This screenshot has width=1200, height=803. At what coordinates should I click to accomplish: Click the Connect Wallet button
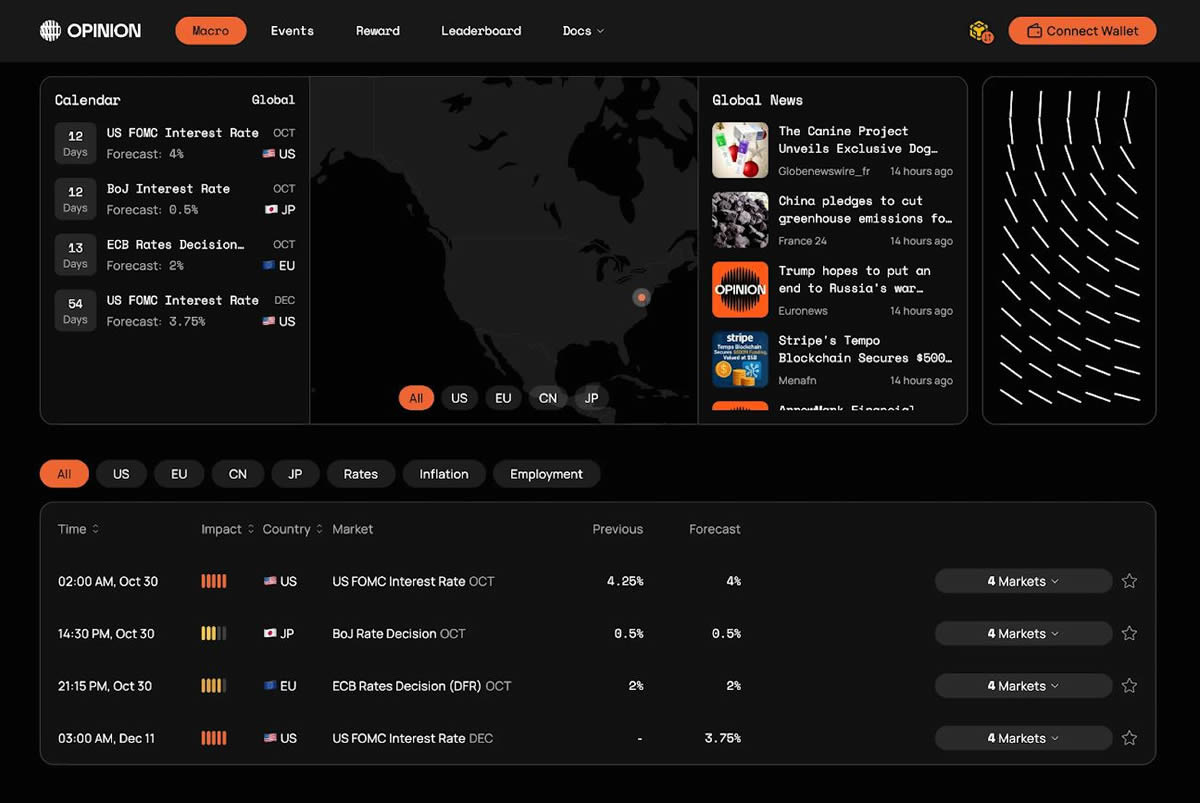pos(1081,31)
